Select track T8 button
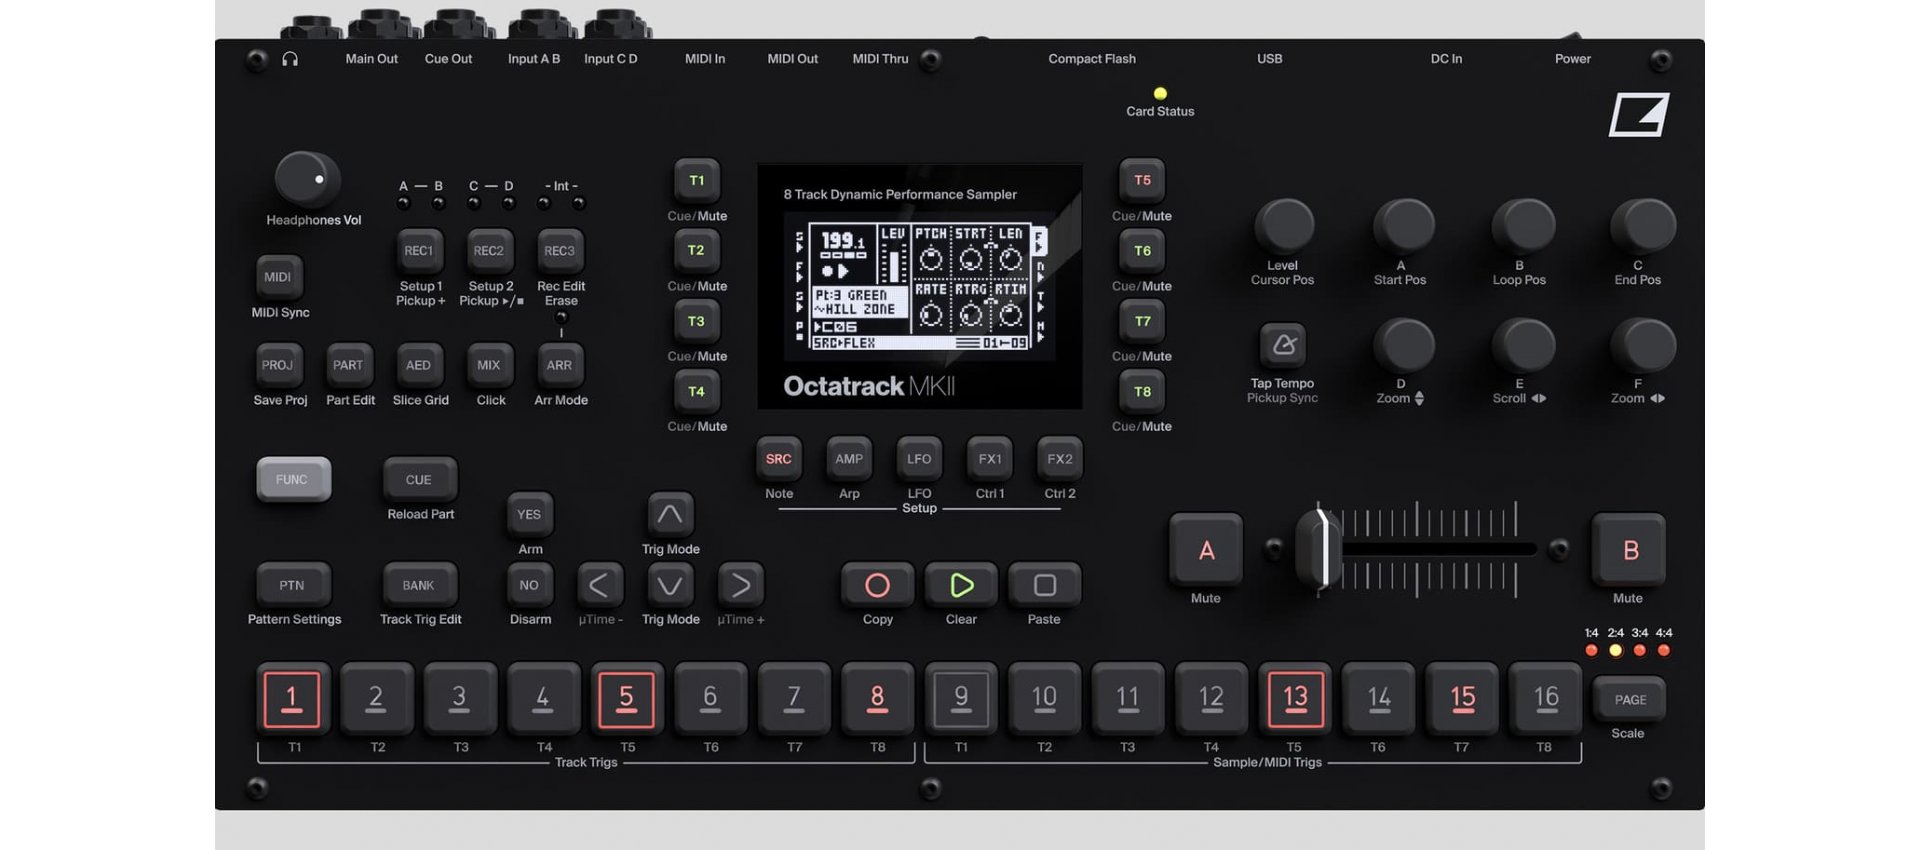Screen dimensions: 1920x850 (1142, 391)
